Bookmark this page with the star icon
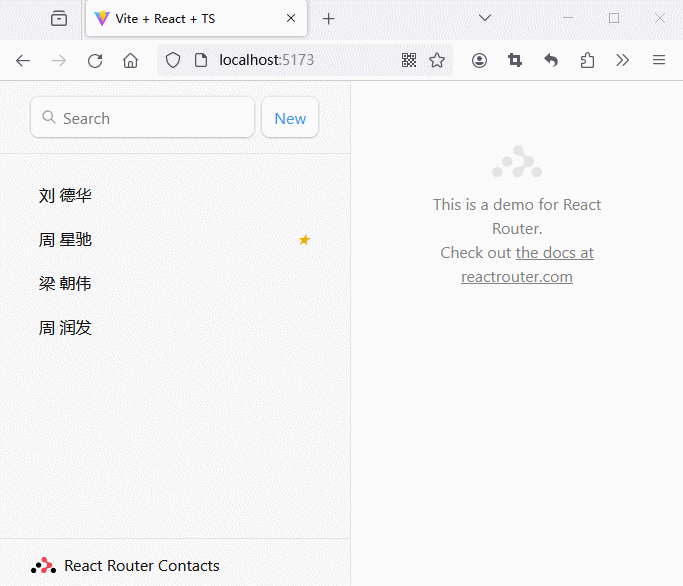 [437, 60]
